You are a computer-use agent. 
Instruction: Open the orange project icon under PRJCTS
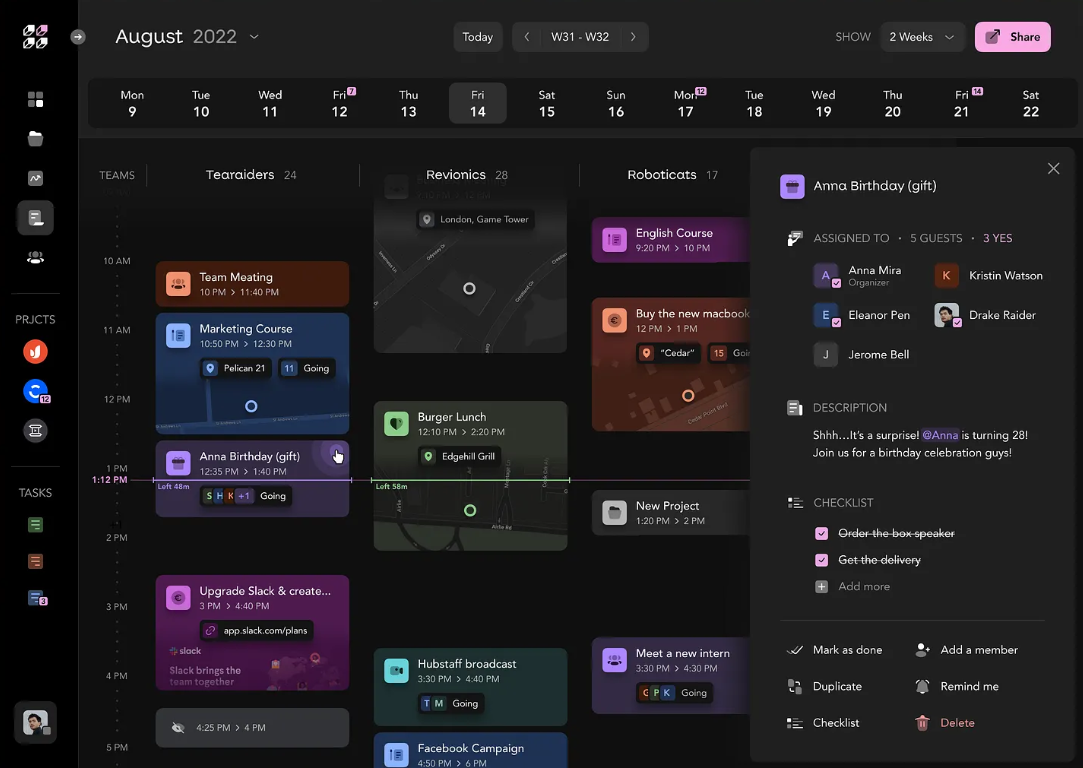(35, 352)
